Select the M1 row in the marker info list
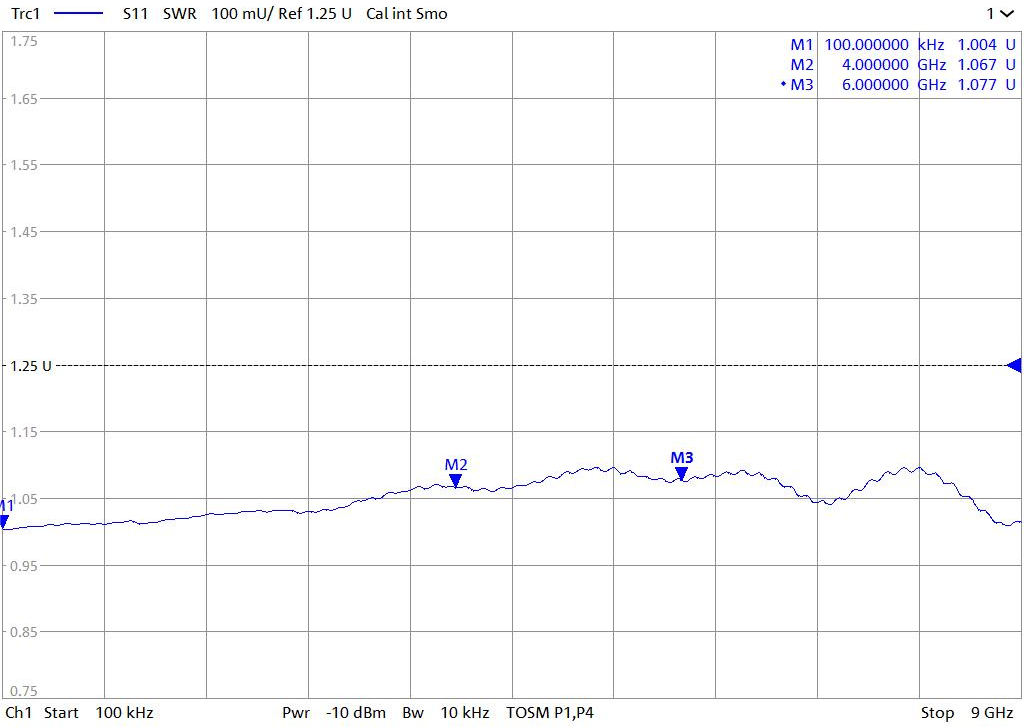The height and width of the screenshot is (727, 1024). 902,45
